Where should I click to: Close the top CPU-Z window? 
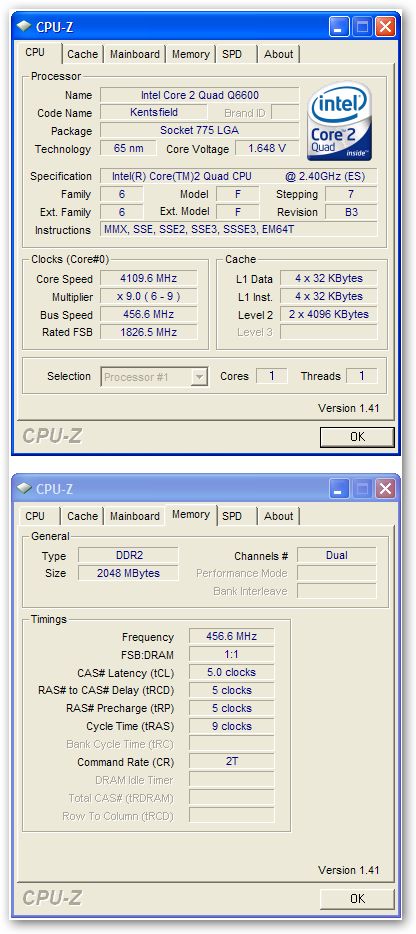pyautogui.click(x=386, y=26)
